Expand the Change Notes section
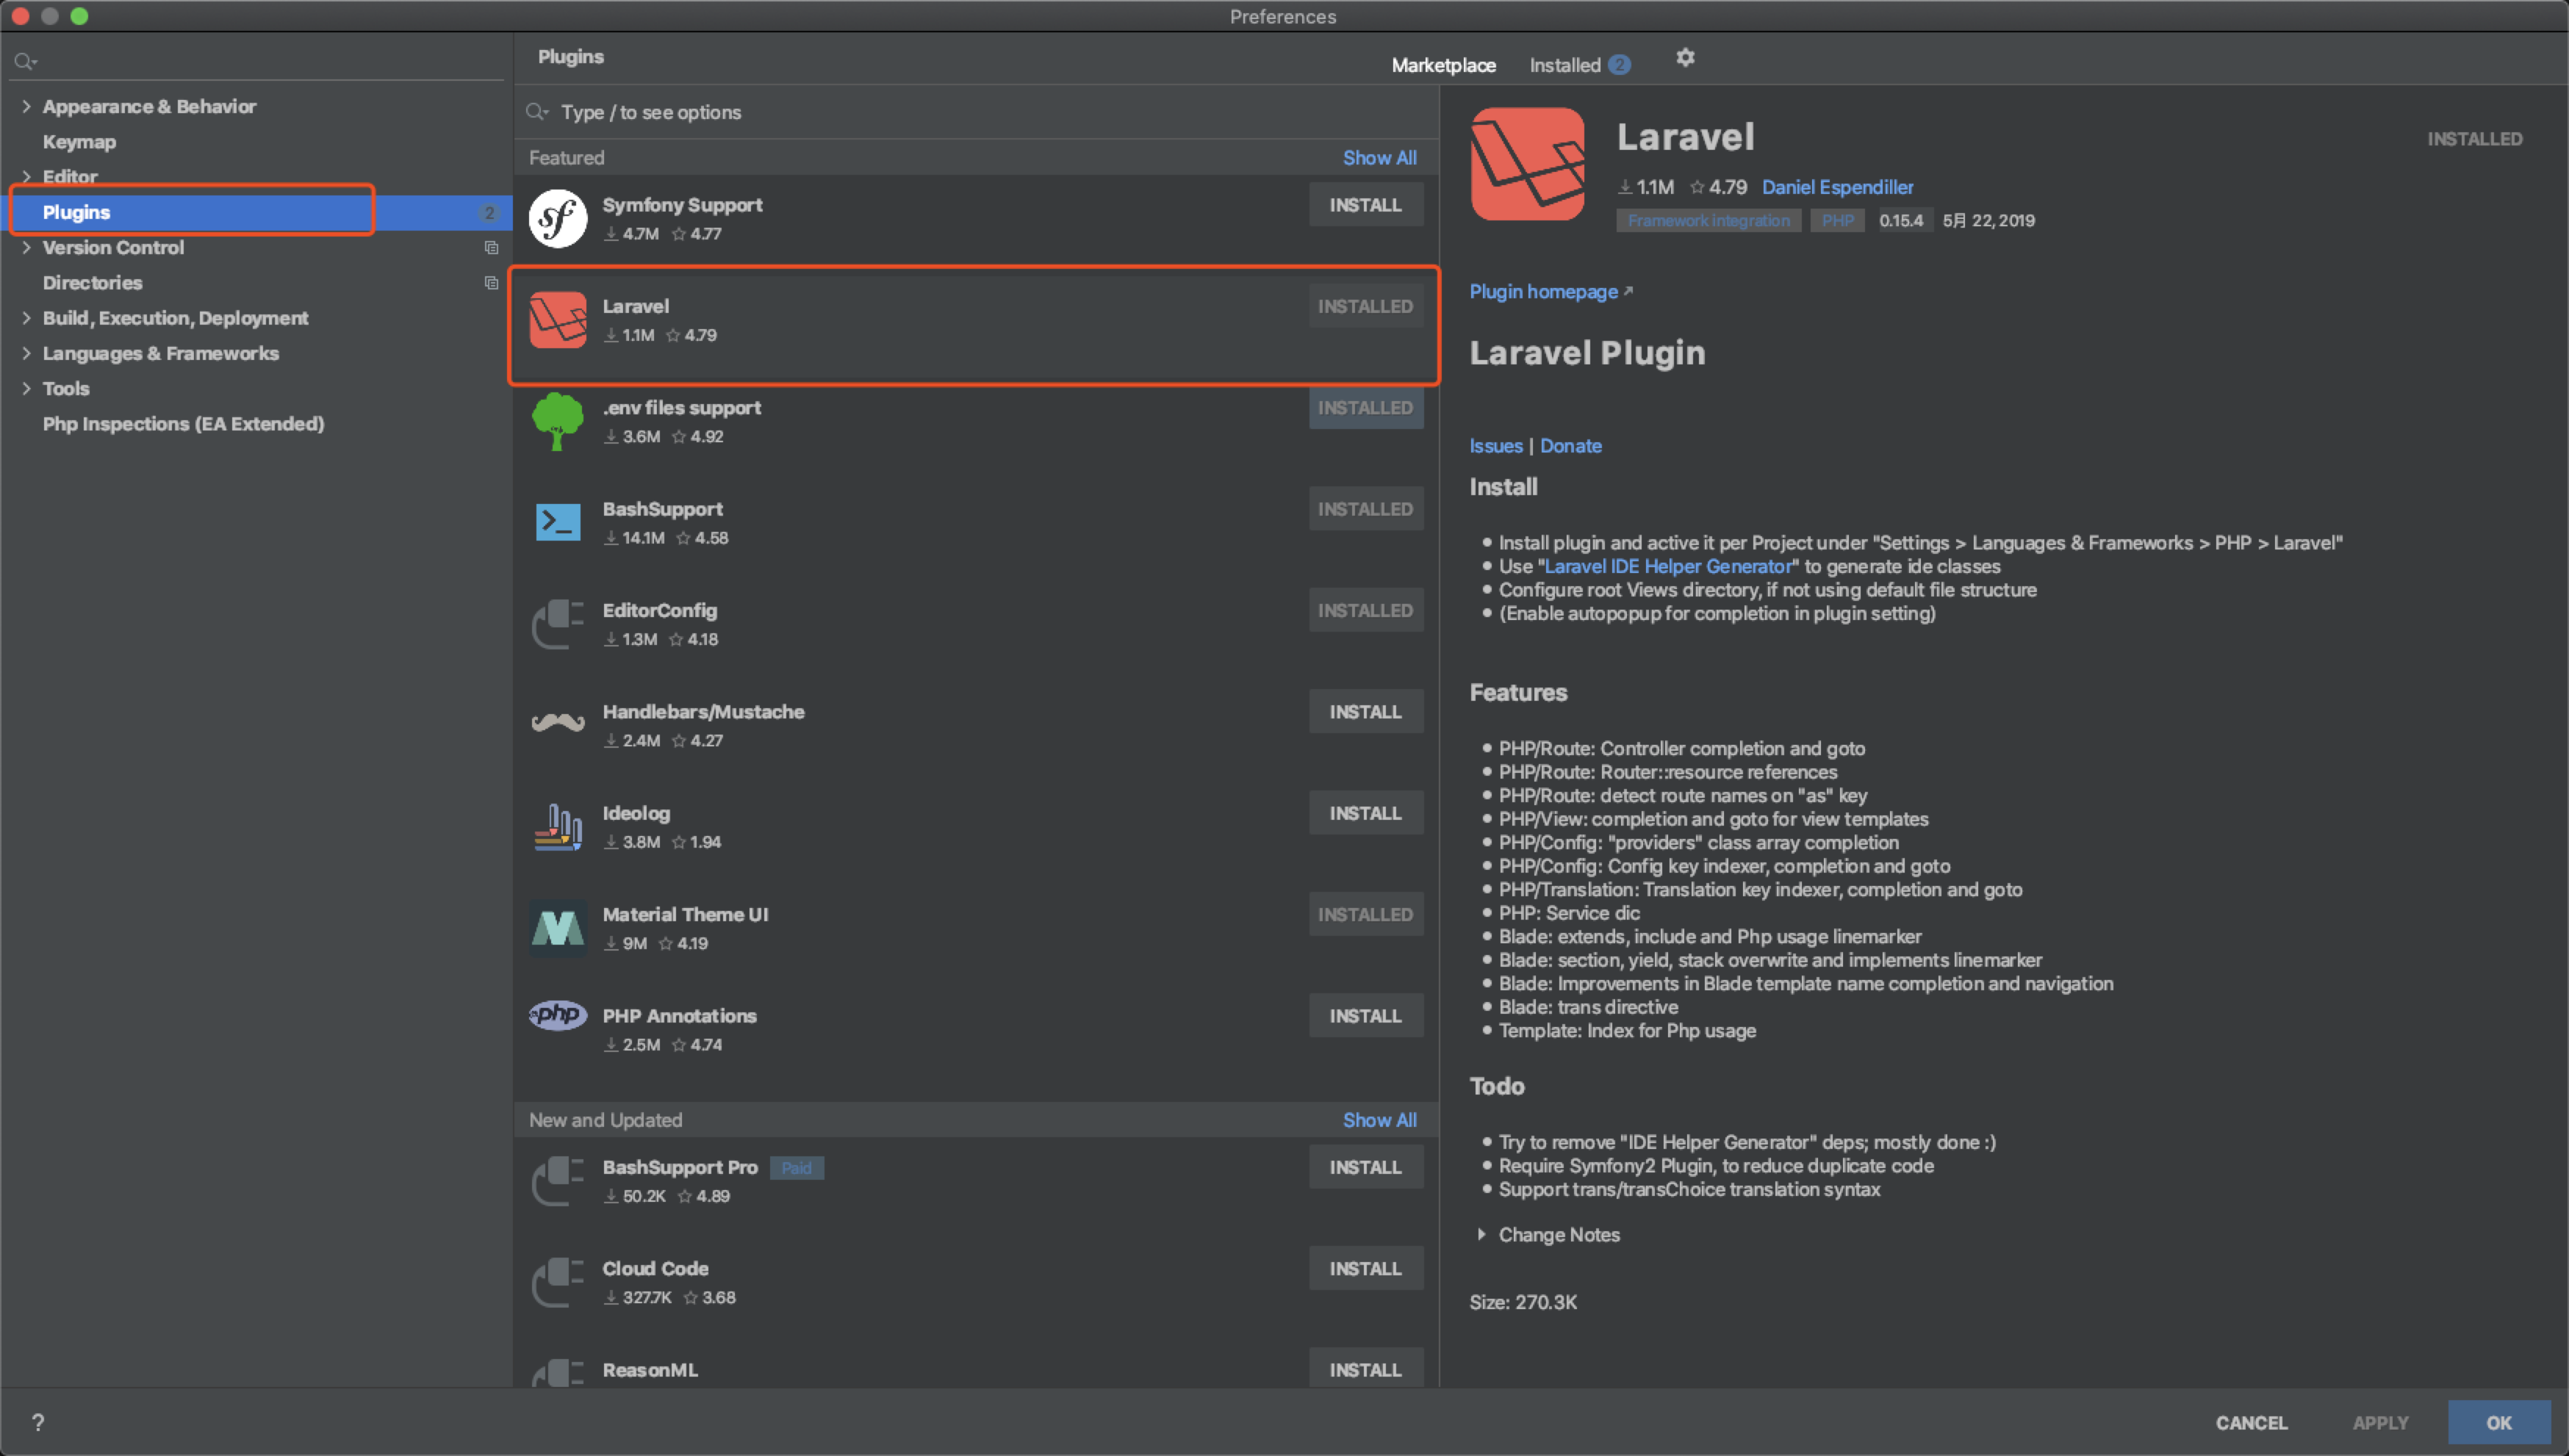Viewport: 2569px width, 1456px height. [x=1481, y=1235]
